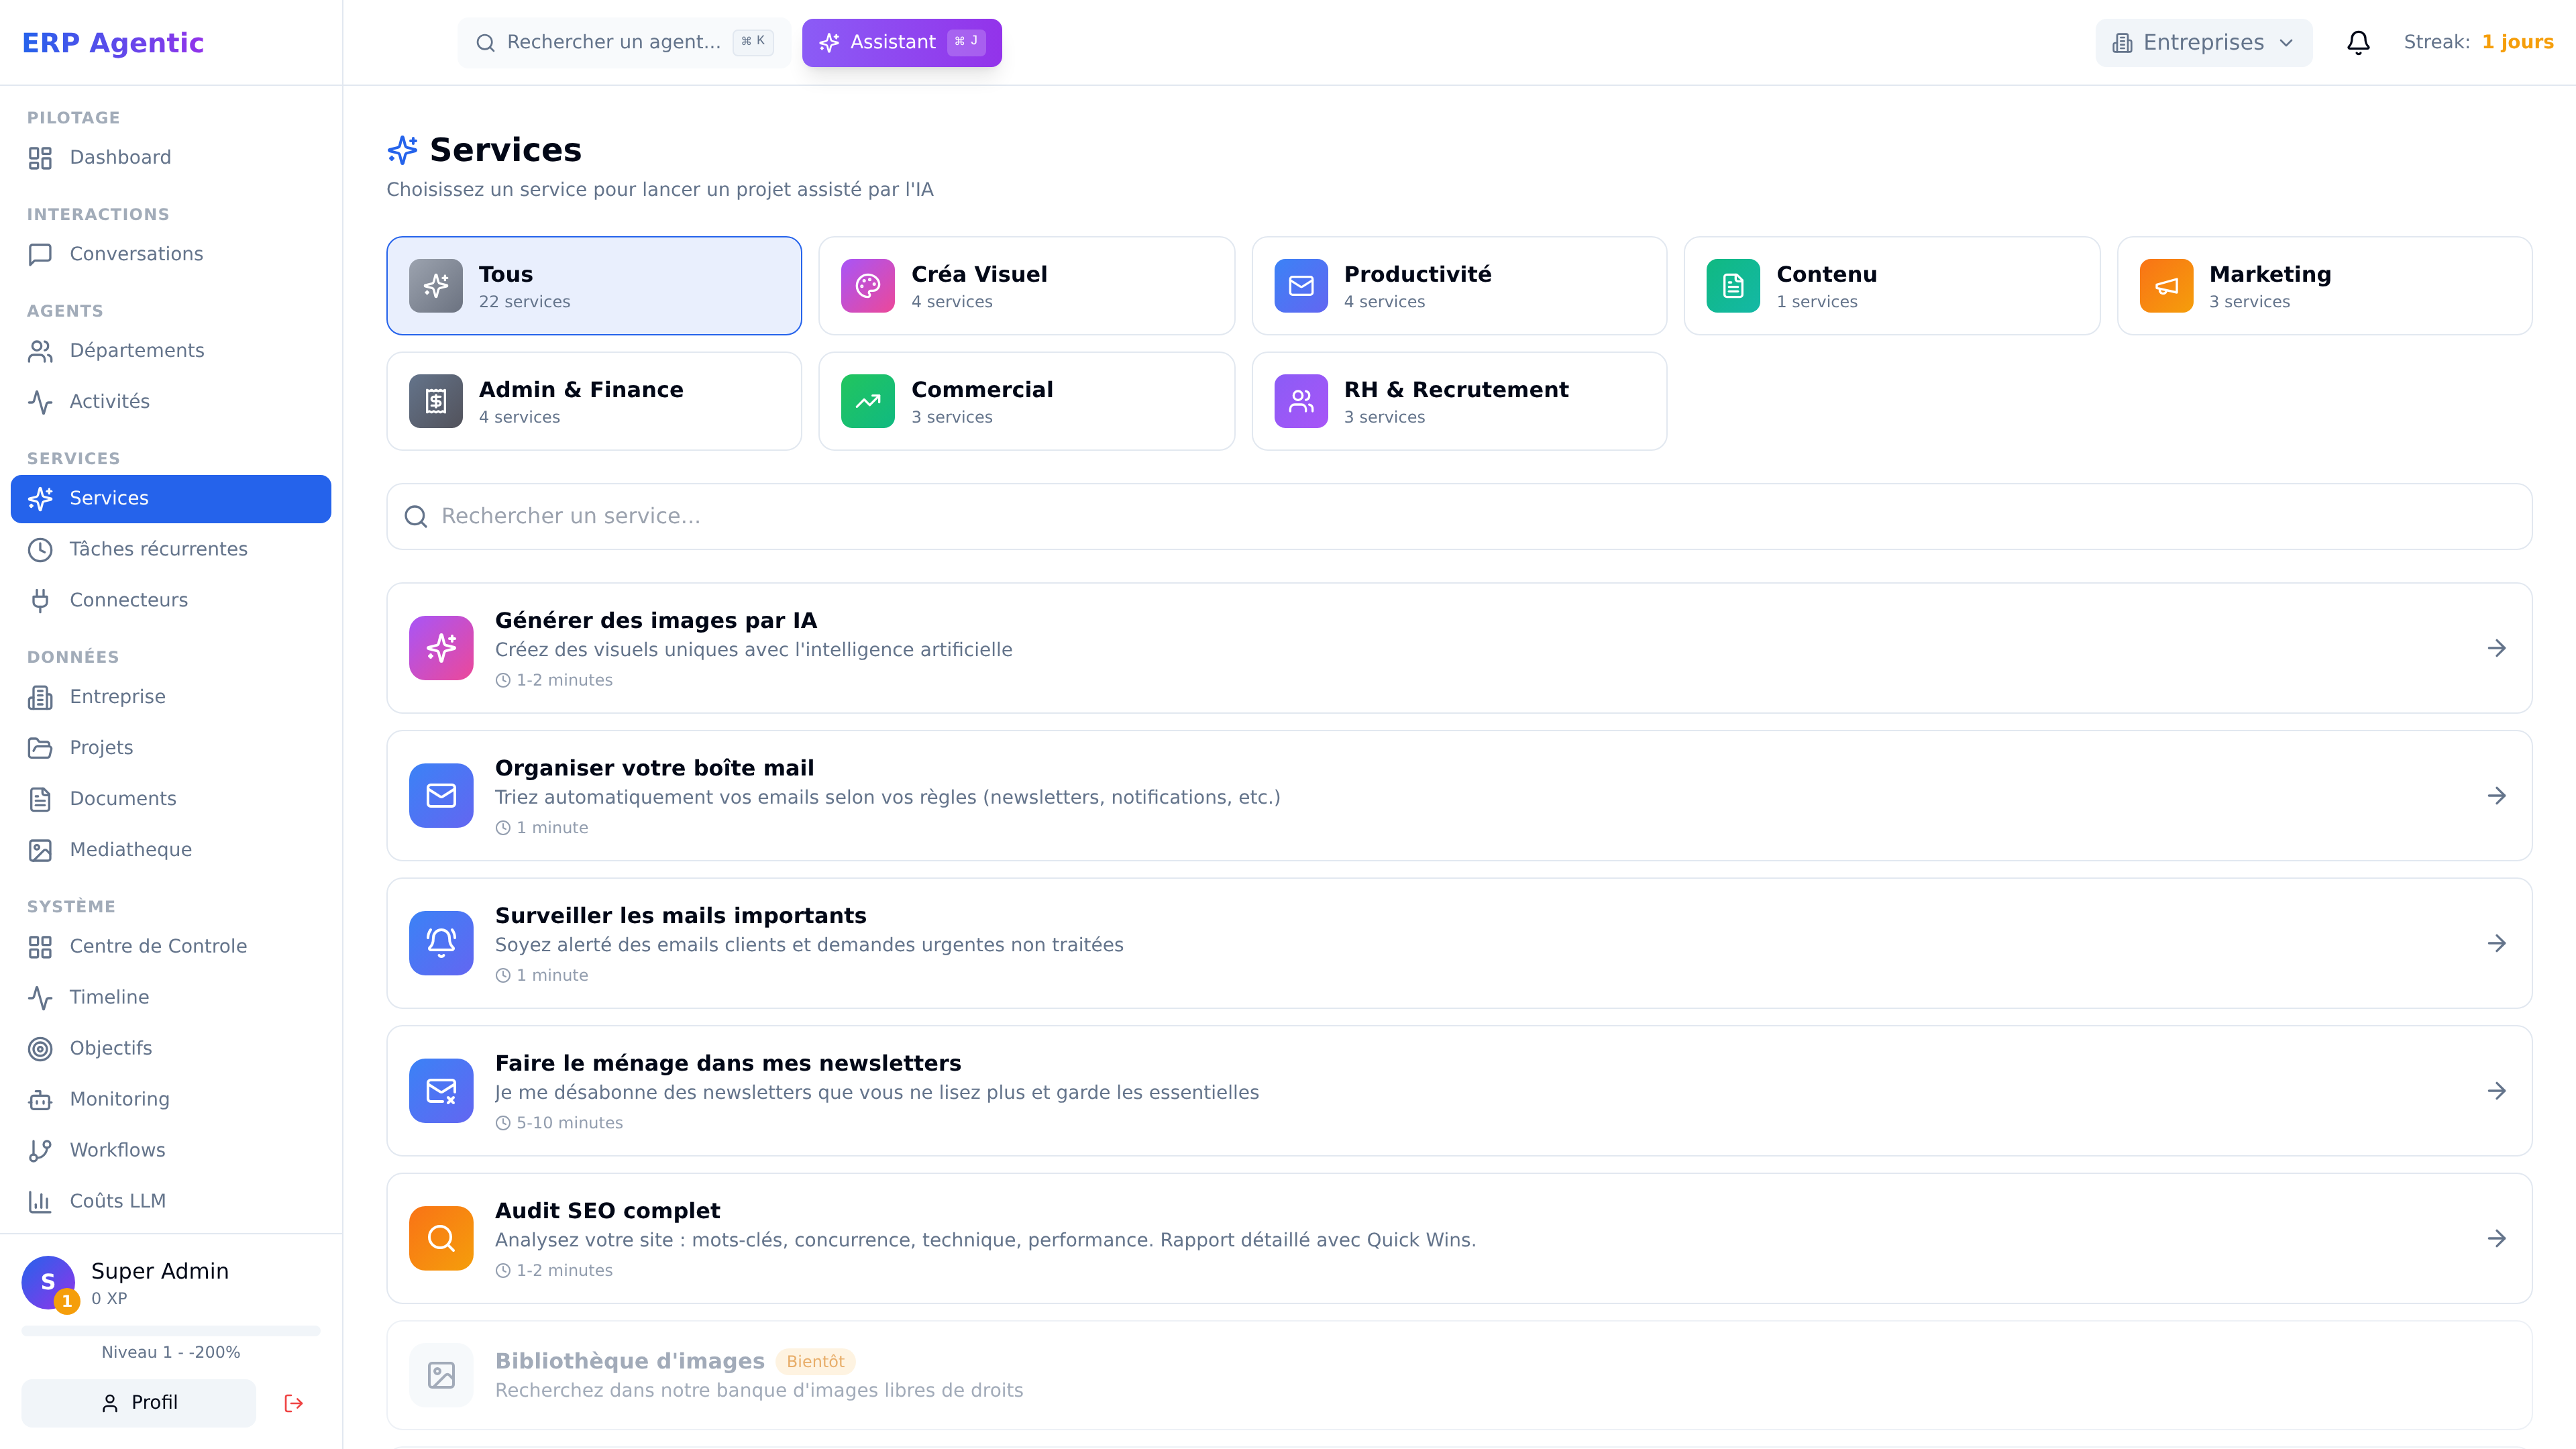Image resolution: width=2576 pixels, height=1449 pixels.
Task: Focus the Rechercher un service field
Action: [1459, 516]
